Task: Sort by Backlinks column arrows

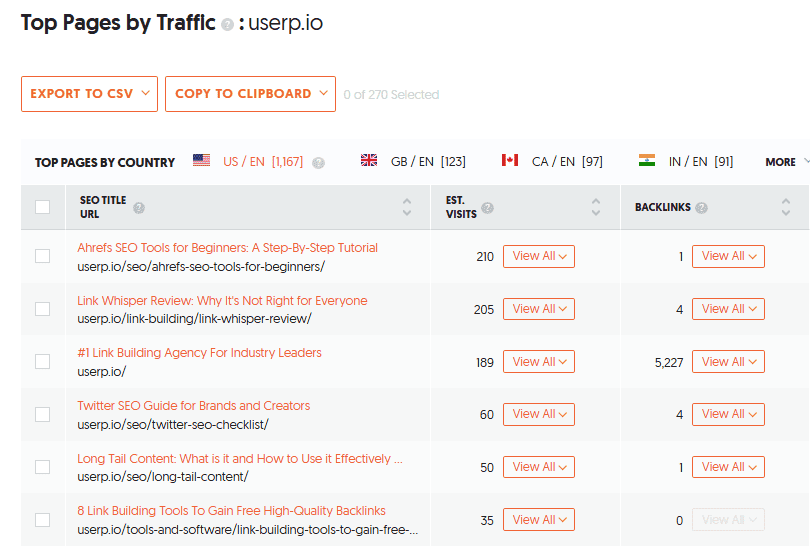Action: click(786, 207)
